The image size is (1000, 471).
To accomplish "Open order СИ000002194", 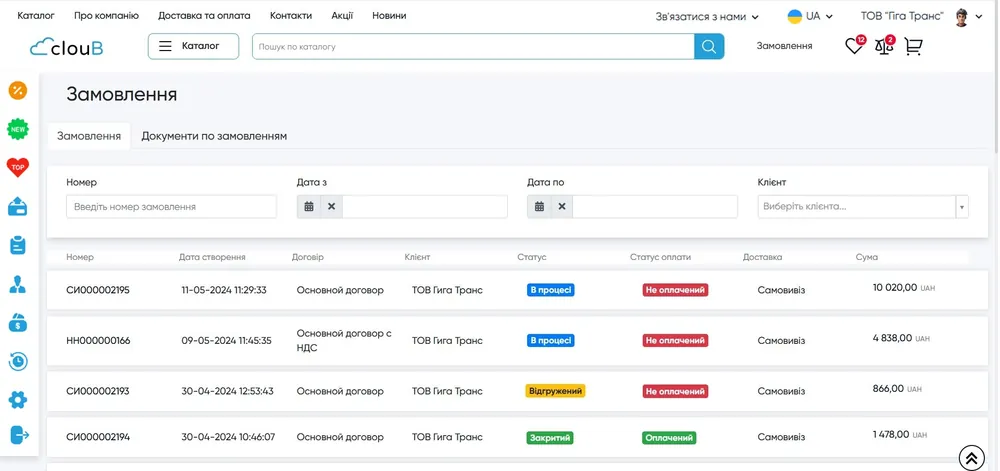I will coord(98,437).
